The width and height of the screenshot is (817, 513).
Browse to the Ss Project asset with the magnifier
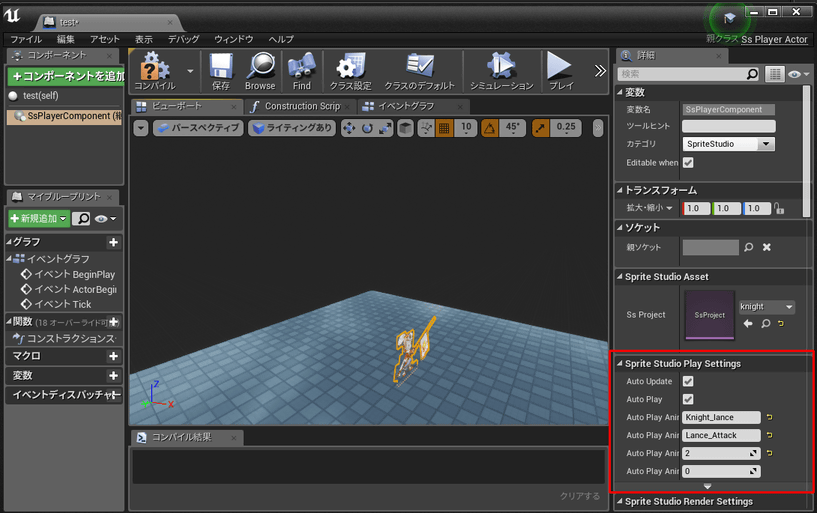[x=765, y=324]
